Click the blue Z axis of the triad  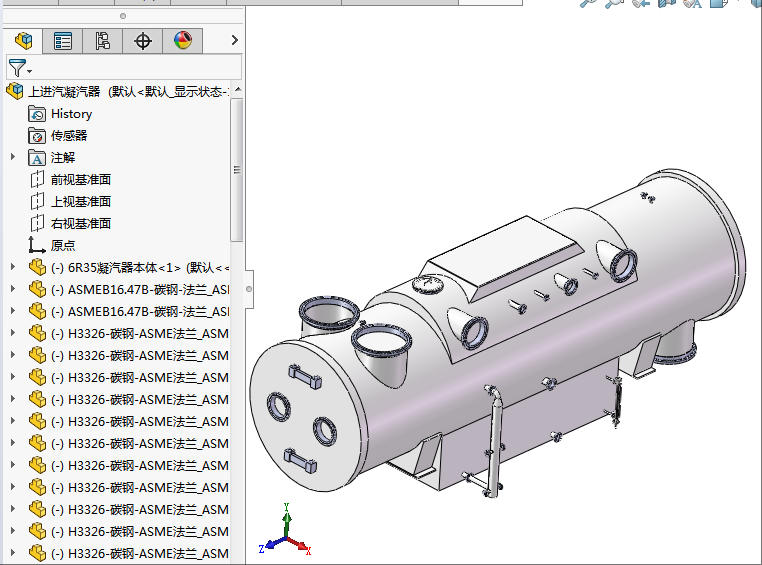pos(271,544)
